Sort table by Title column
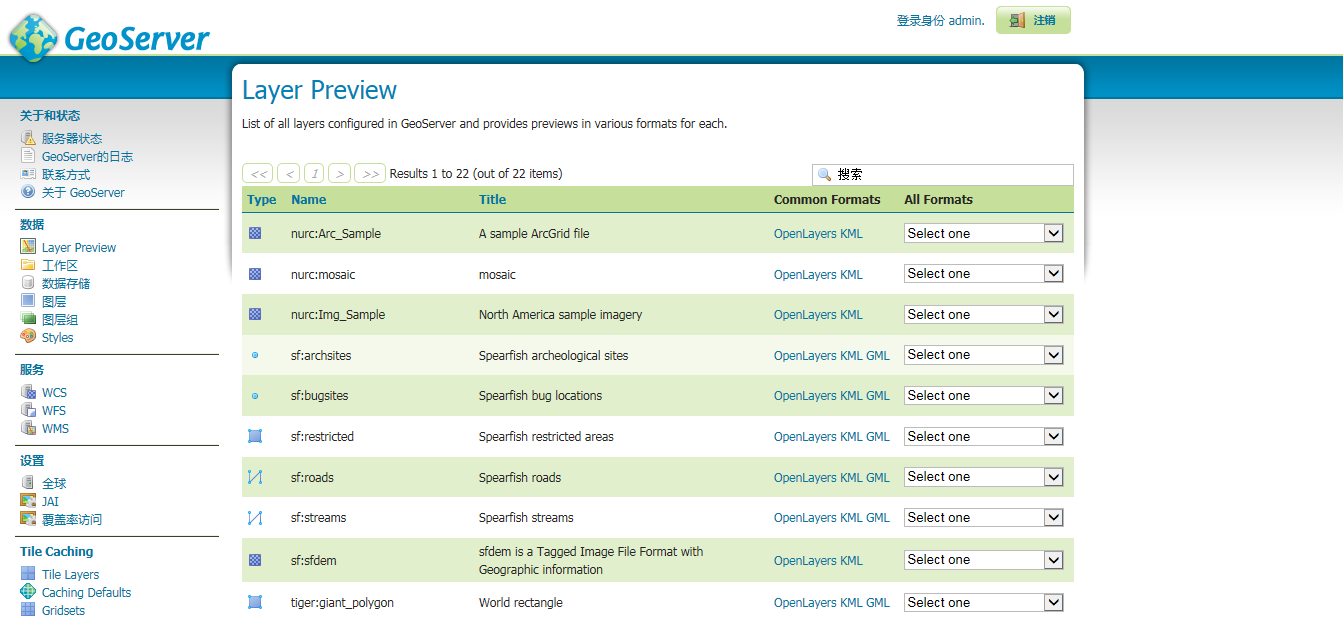Image resolution: width=1343 pixels, height=622 pixels. tap(492, 199)
